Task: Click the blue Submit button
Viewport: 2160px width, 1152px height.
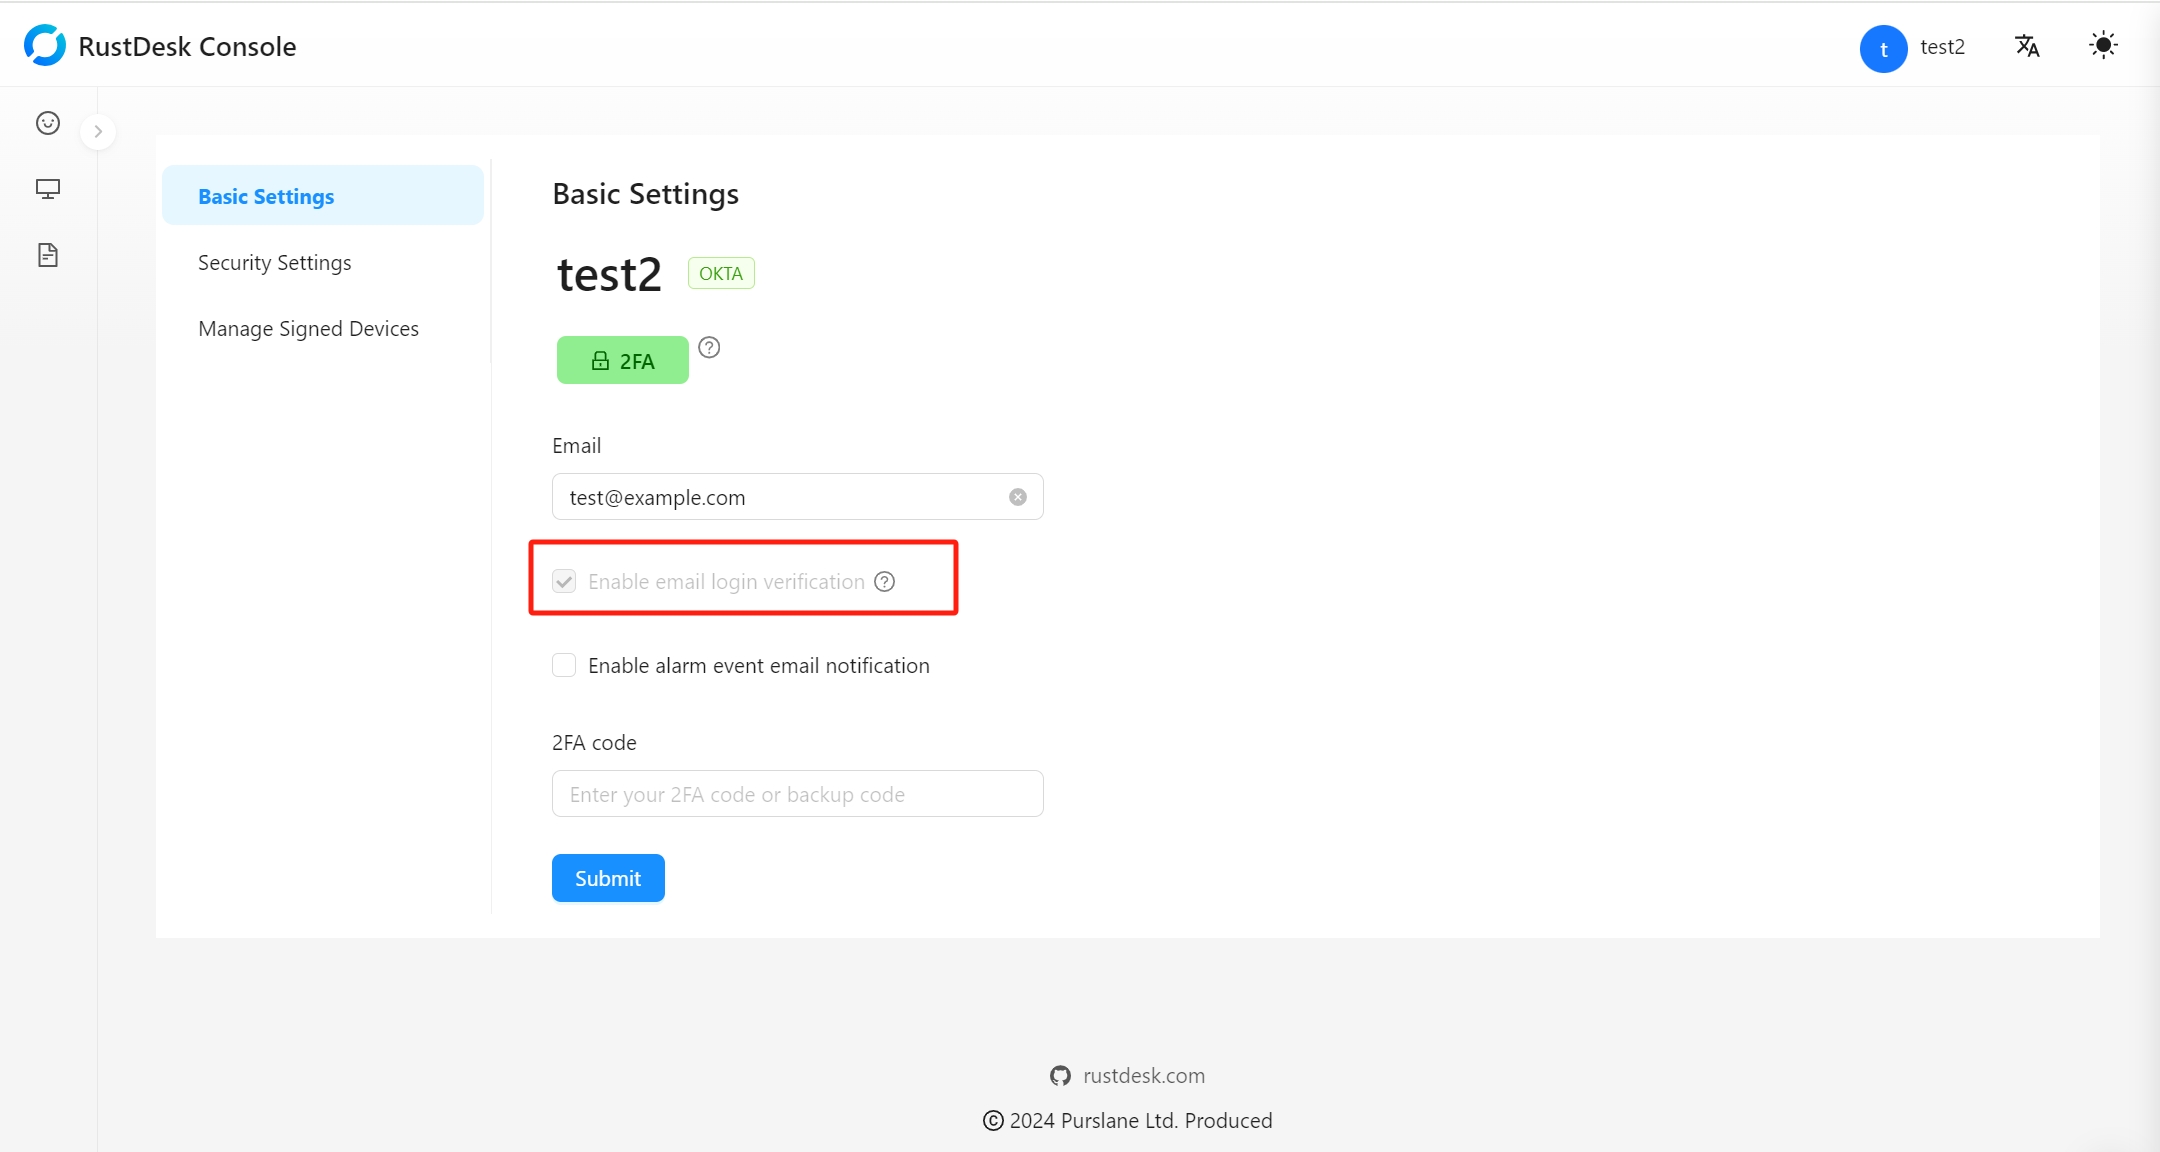Action: [x=608, y=878]
